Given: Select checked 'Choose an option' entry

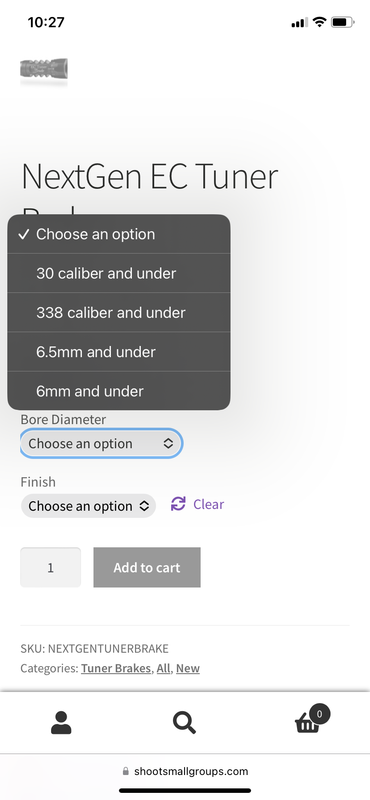Looking at the screenshot, I should [x=119, y=234].
